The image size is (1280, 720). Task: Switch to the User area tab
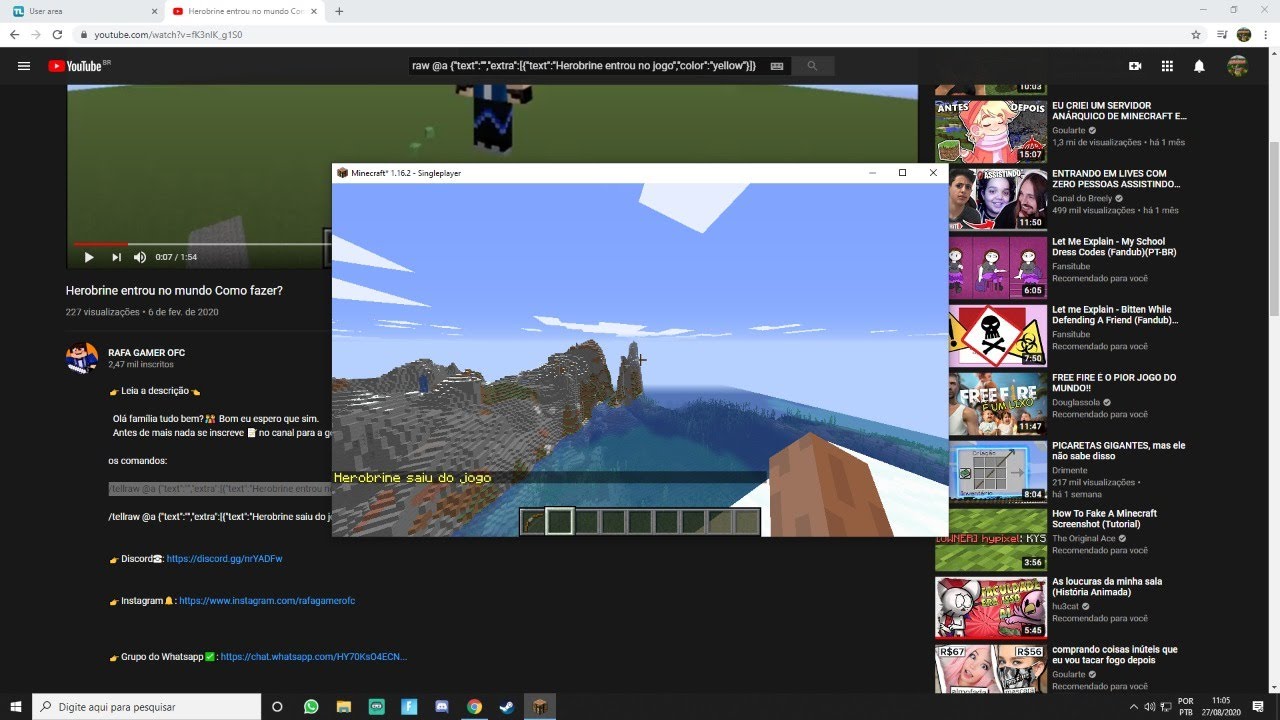(x=84, y=11)
